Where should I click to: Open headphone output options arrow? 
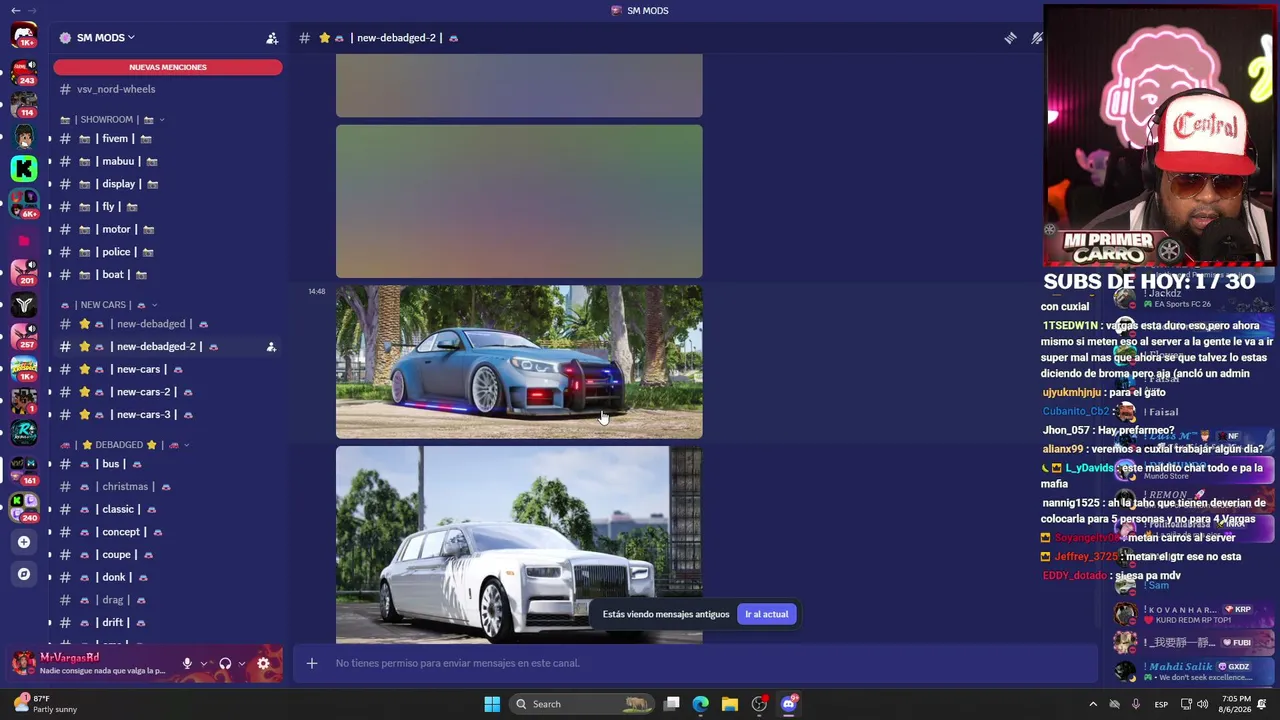coord(242,663)
